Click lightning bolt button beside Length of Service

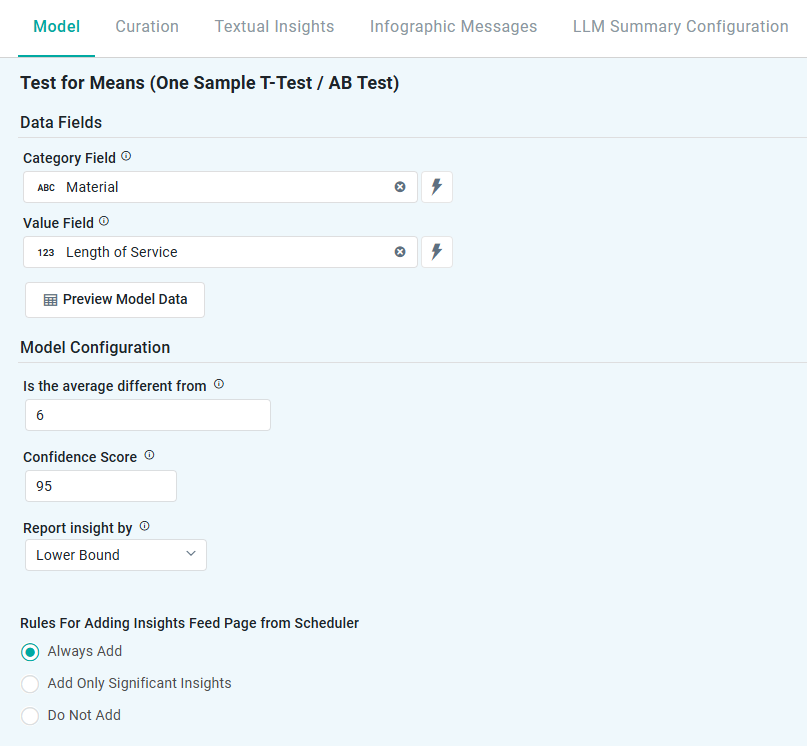click(437, 252)
